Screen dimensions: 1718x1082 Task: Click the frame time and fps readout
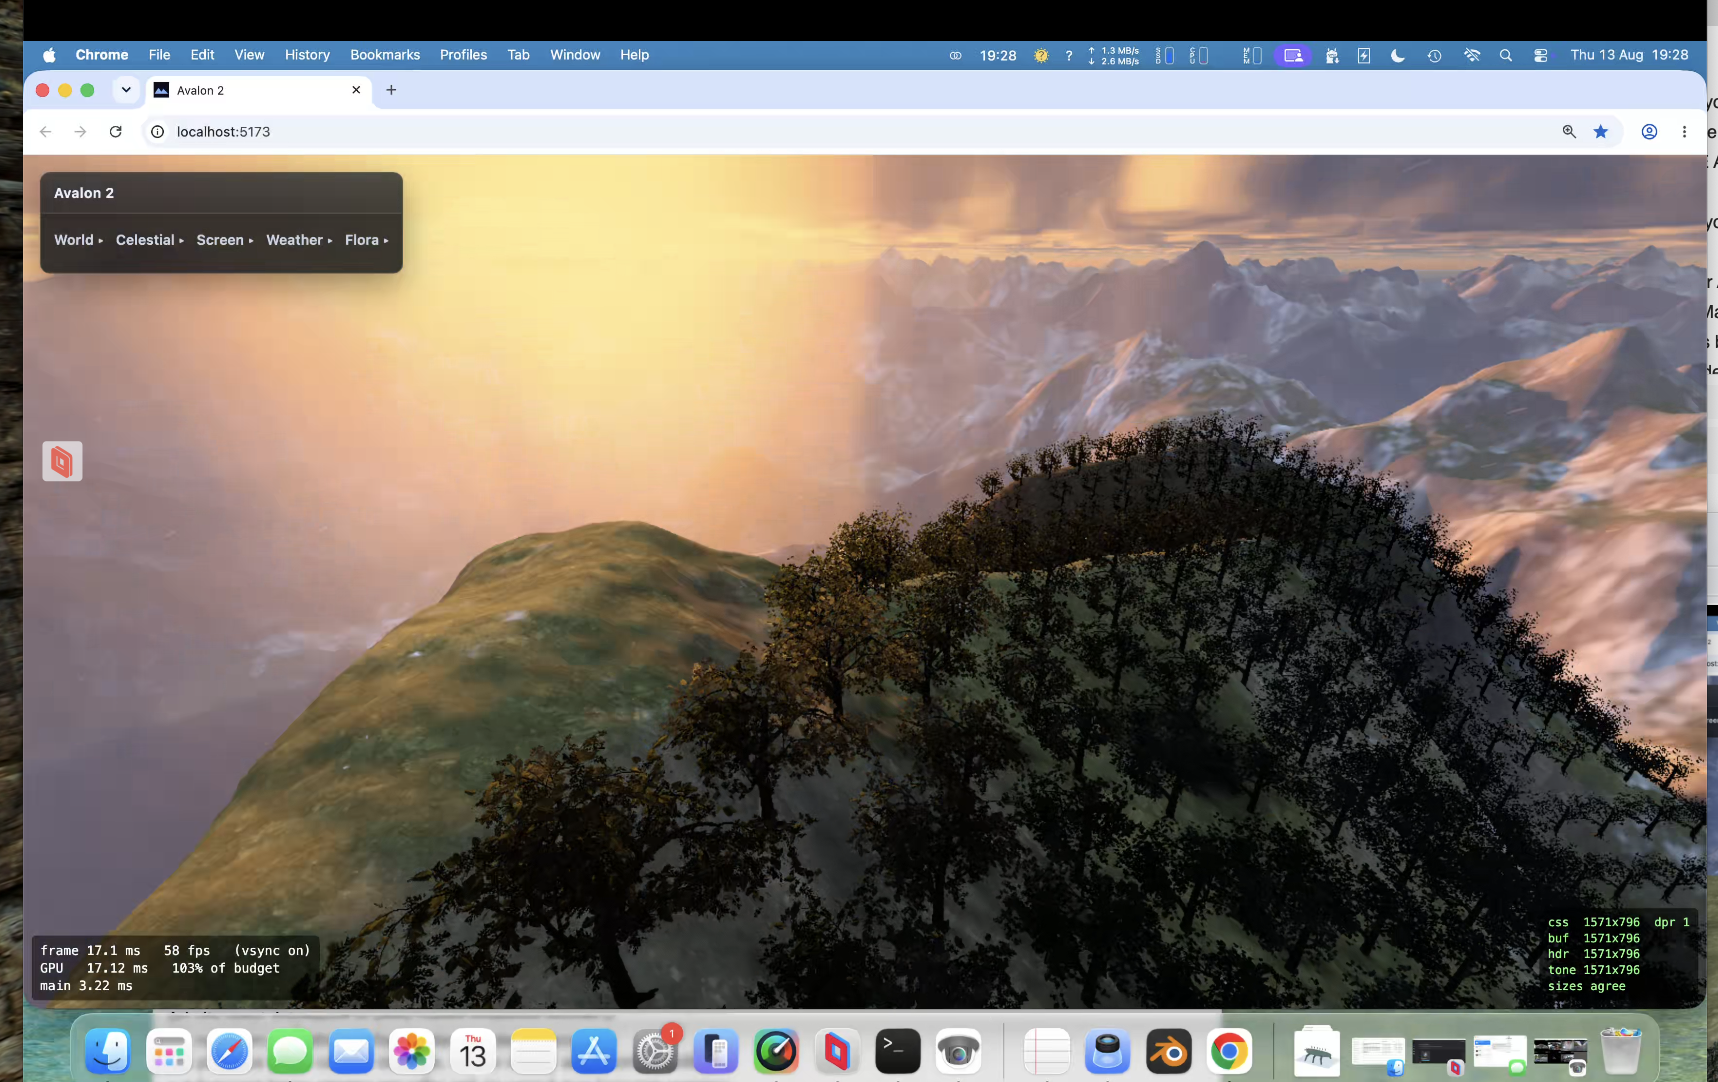(175, 951)
